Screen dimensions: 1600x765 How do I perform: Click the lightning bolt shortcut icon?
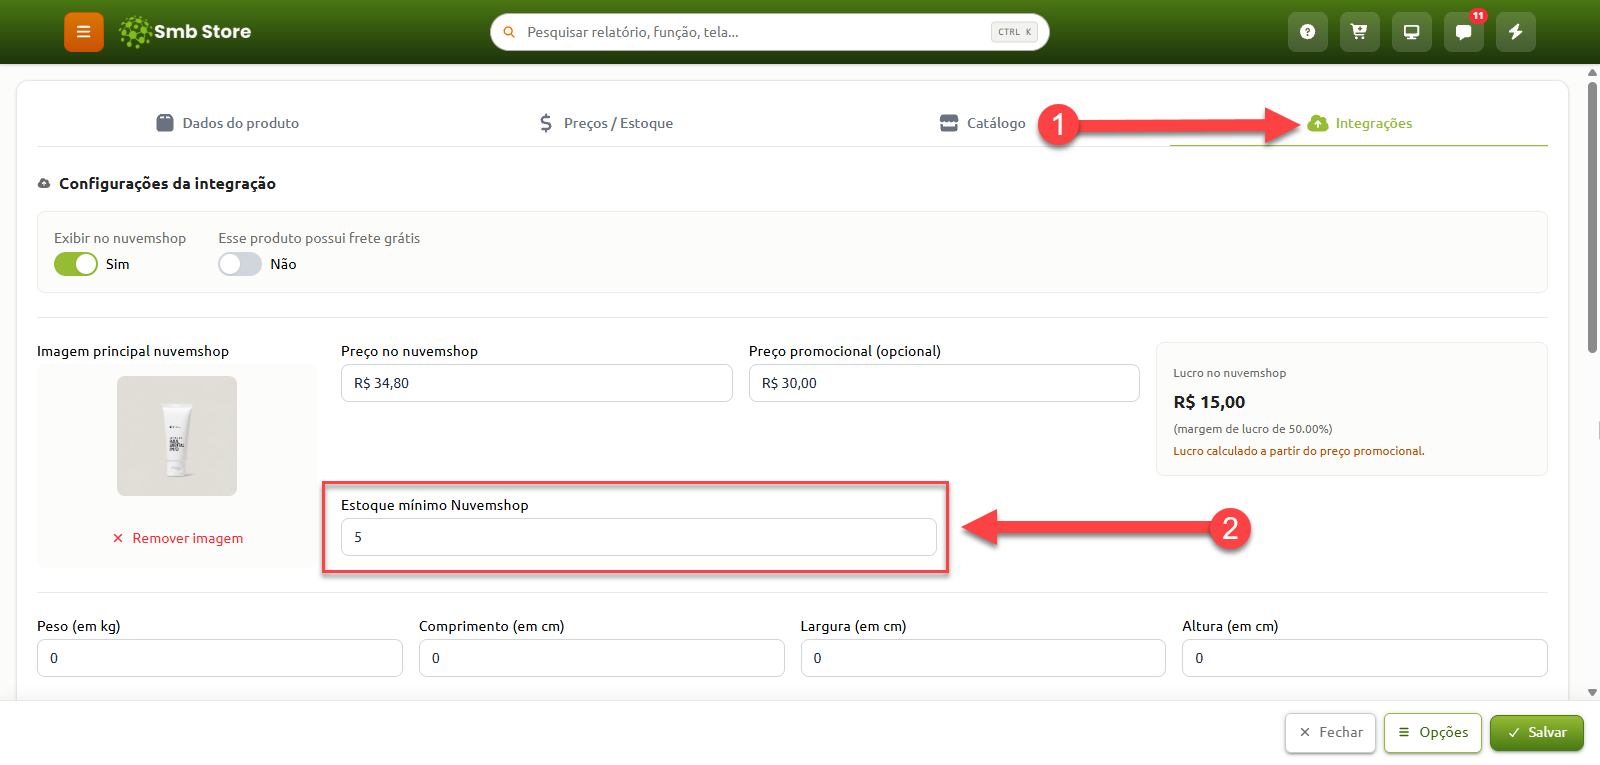click(1515, 32)
